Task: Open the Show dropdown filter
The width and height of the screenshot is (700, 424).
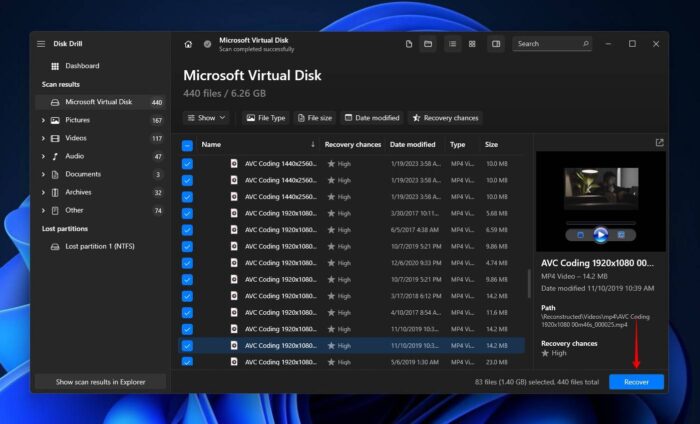Action: [x=207, y=118]
